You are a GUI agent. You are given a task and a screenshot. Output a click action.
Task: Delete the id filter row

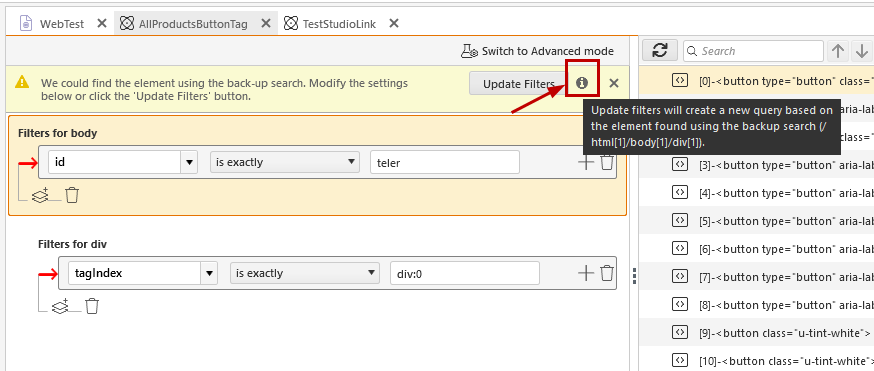[x=607, y=162]
